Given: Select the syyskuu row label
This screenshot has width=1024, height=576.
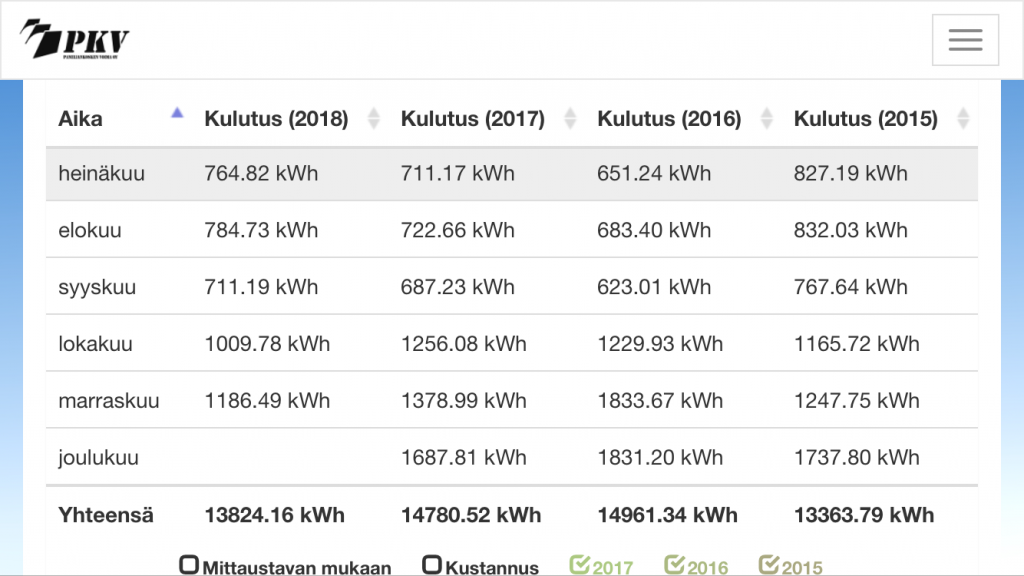Looking at the screenshot, I should 97,287.
